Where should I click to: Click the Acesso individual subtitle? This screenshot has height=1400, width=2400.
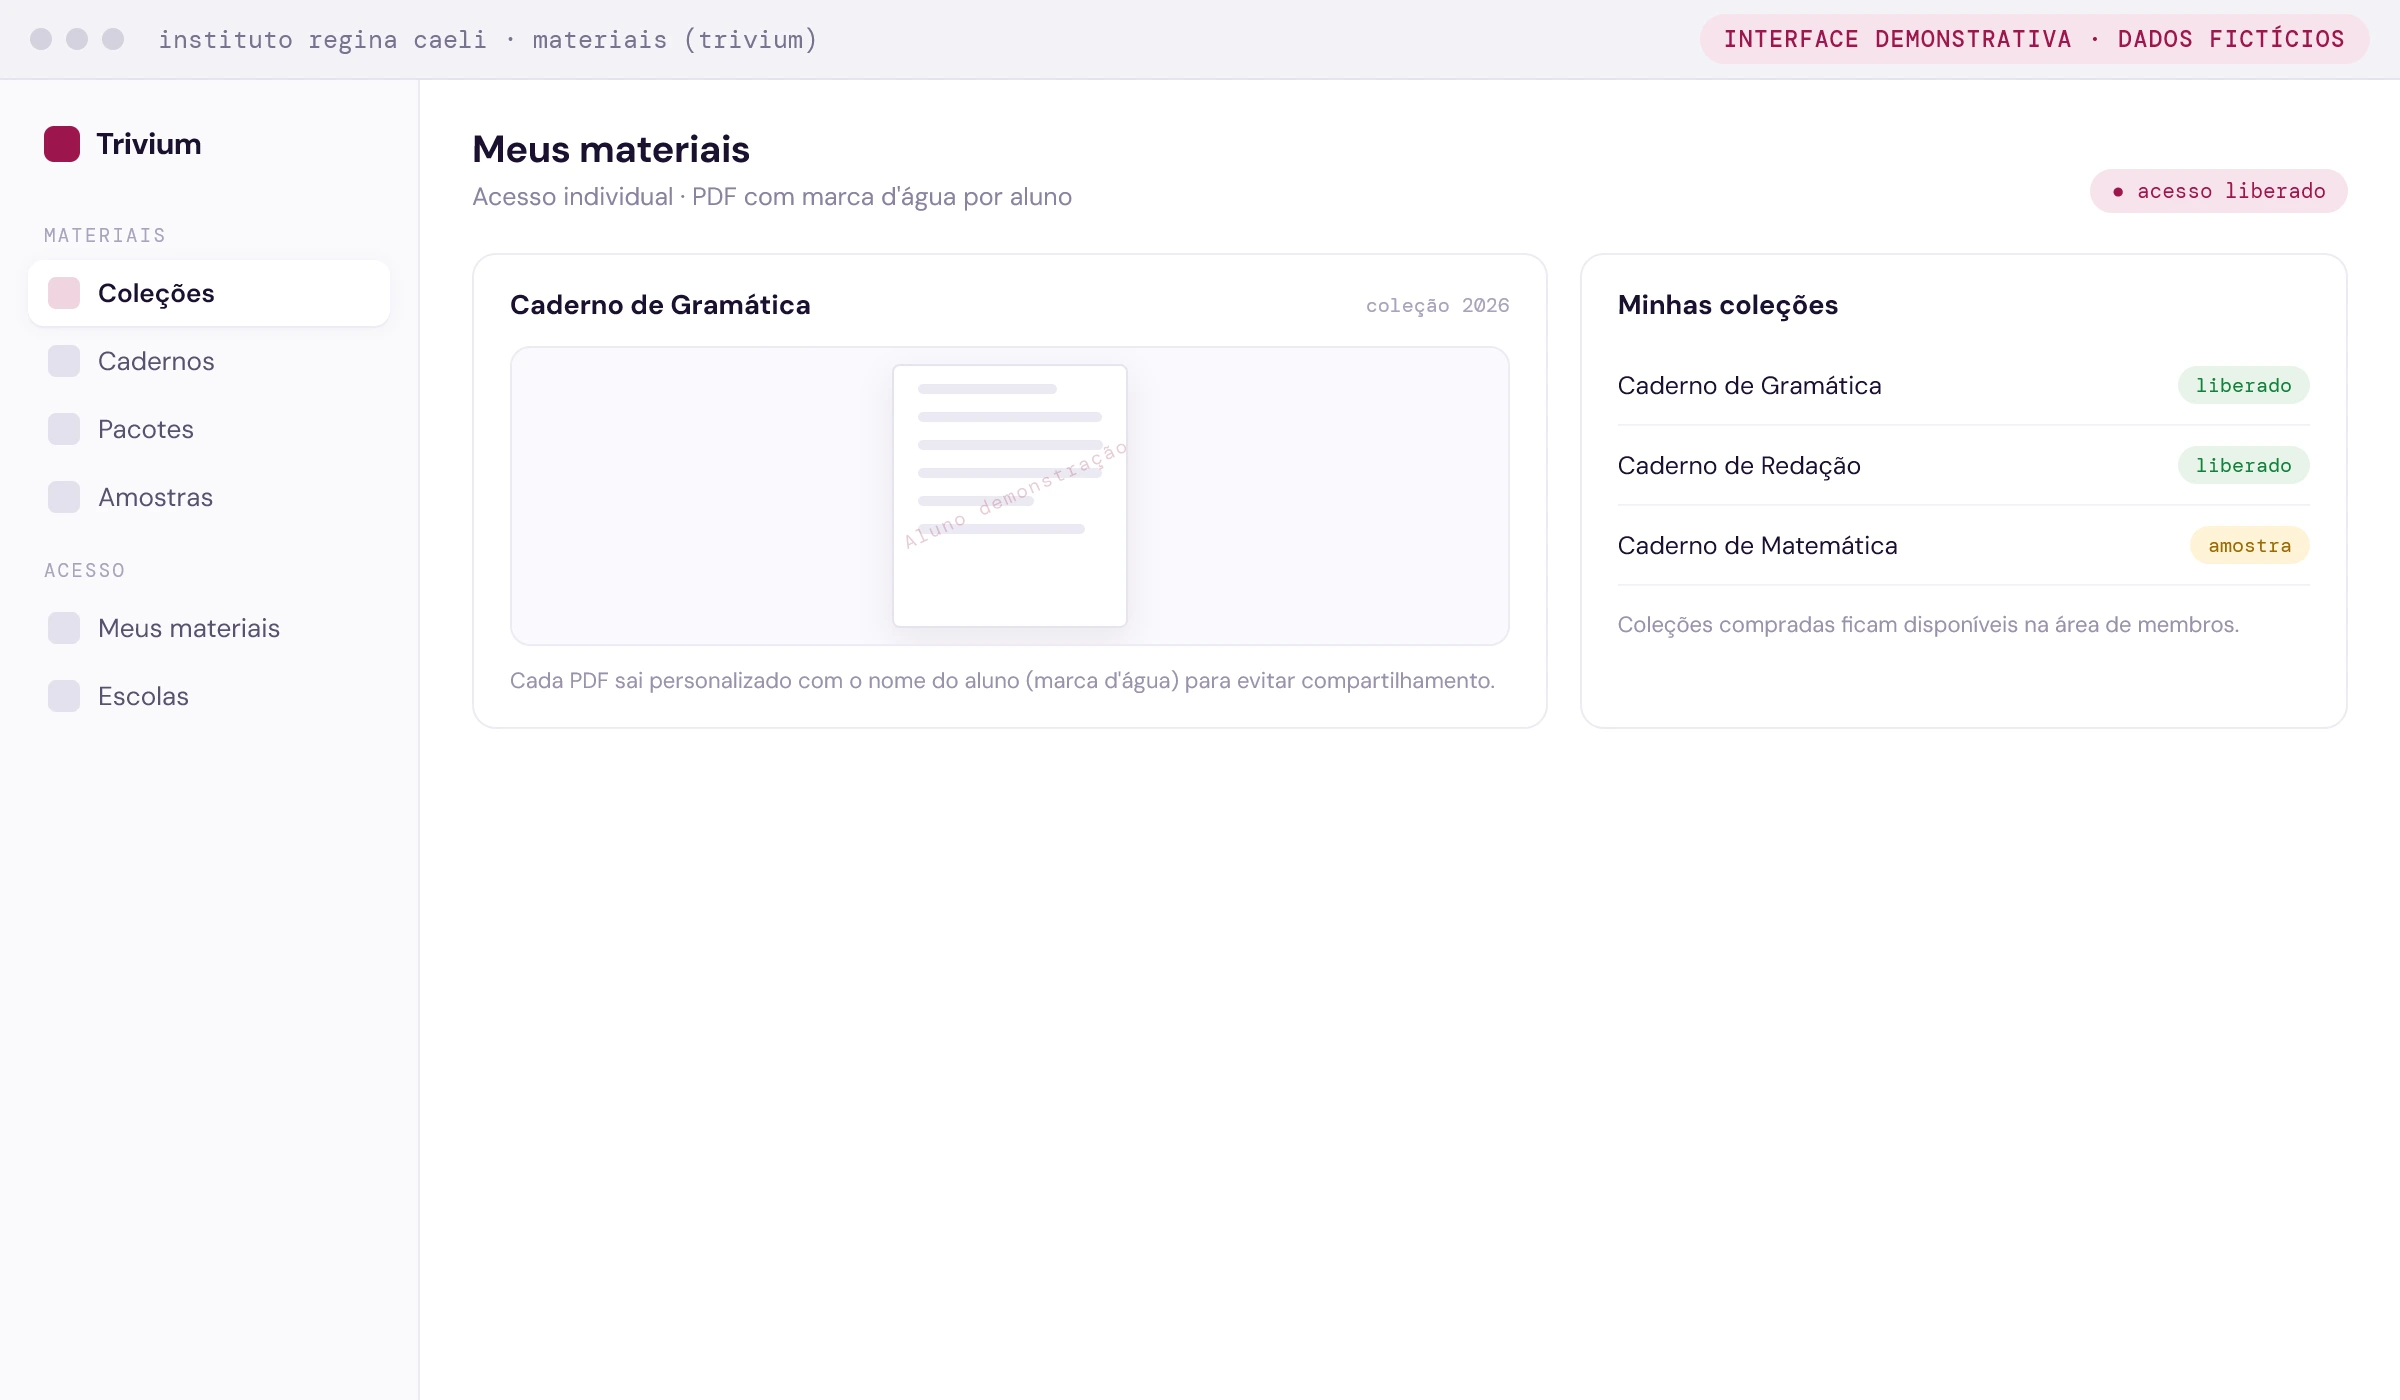772,196
